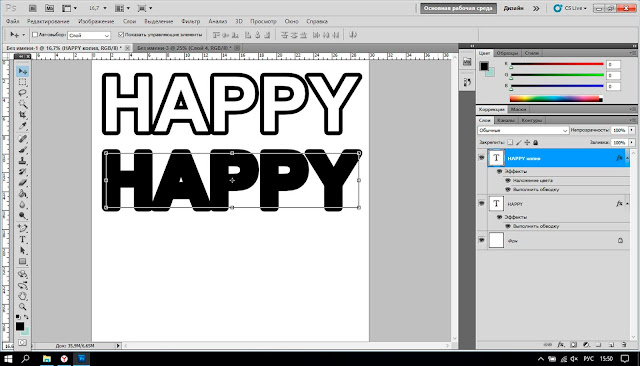640x366 pixels.
Task: Launch Mini Bridge from top bar
Action: [x=49, y=8]
